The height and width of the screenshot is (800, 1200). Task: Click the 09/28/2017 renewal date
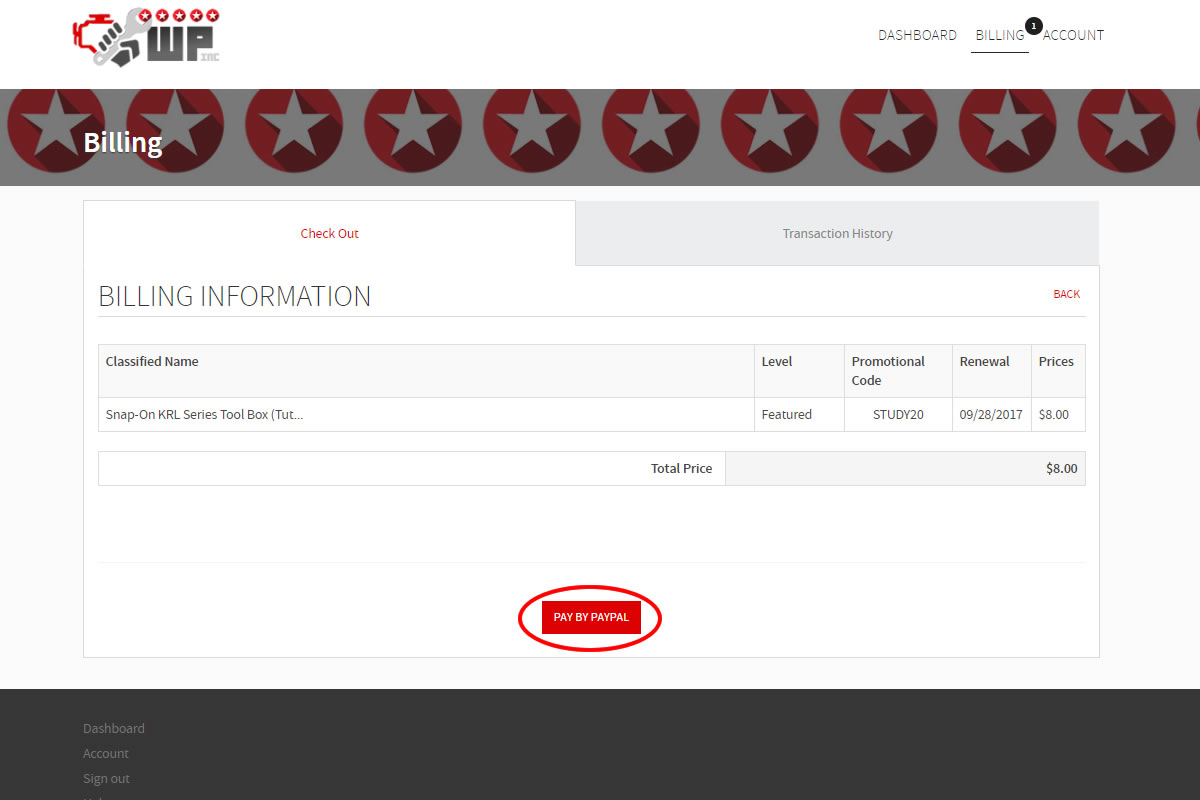(991, 414)
